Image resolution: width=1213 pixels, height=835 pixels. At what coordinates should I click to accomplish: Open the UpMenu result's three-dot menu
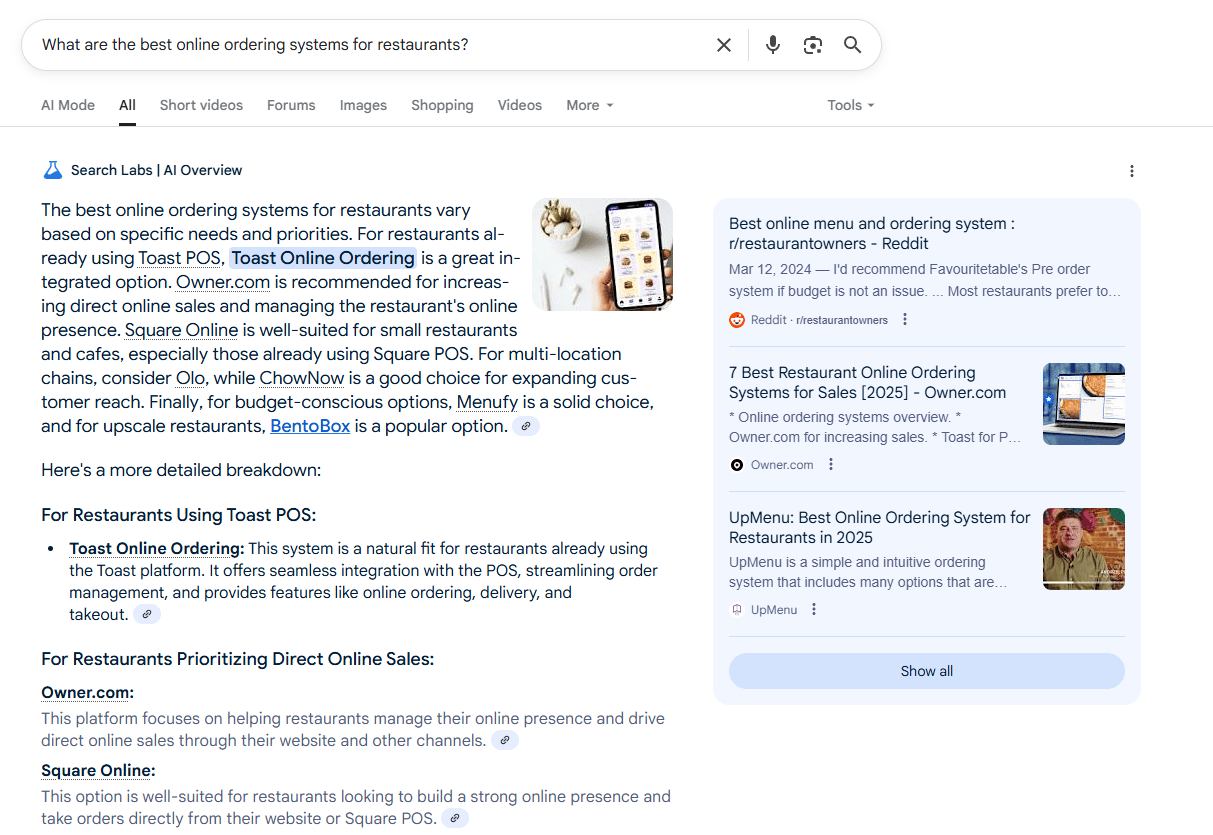click(814, 610)
